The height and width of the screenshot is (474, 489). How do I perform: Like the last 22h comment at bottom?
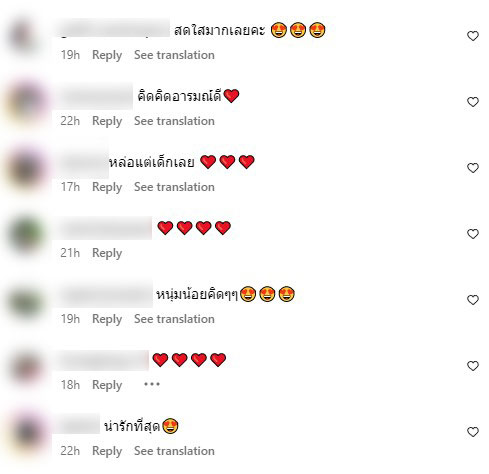click(473, 432)
